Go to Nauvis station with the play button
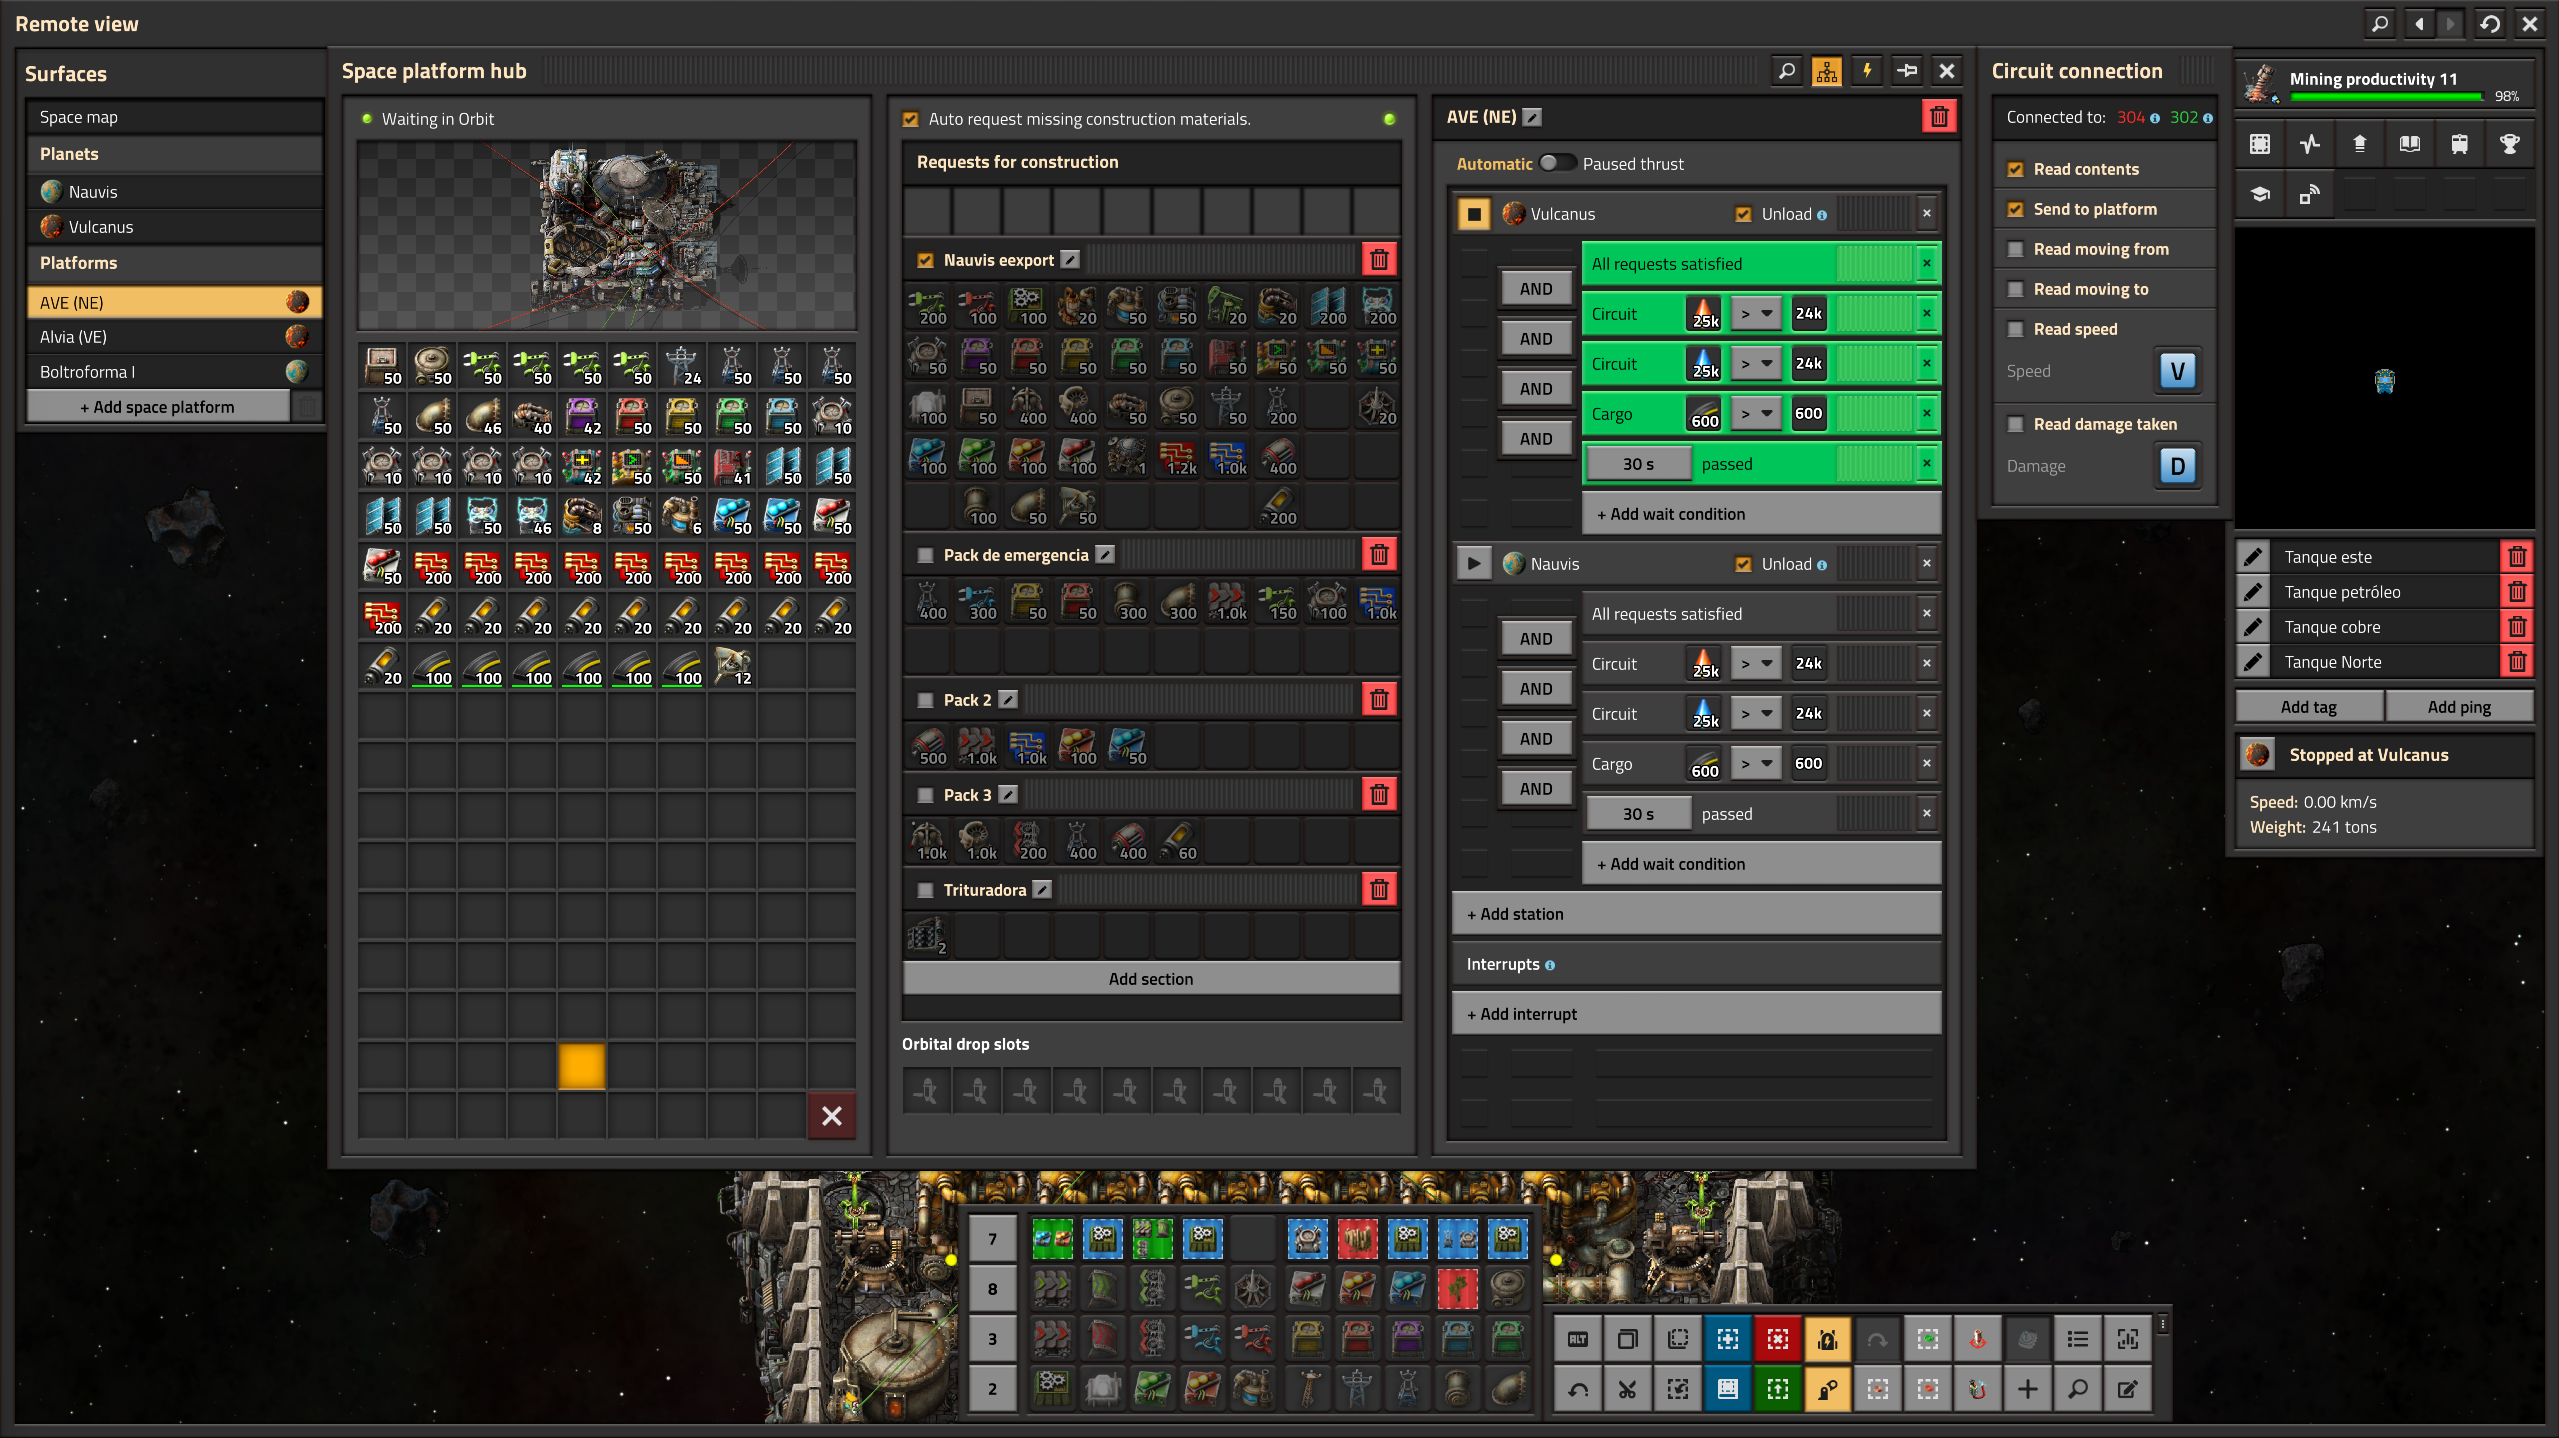Image resolution: width=2559 pixels, height=1438 pixels. (x=1474, y=564)
